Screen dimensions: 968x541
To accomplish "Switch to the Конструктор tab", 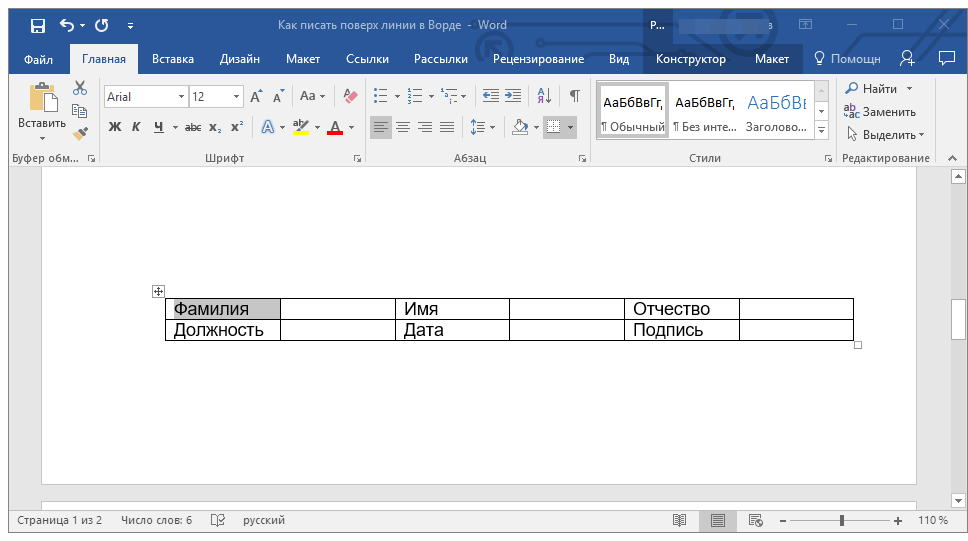I will (691, 59).
